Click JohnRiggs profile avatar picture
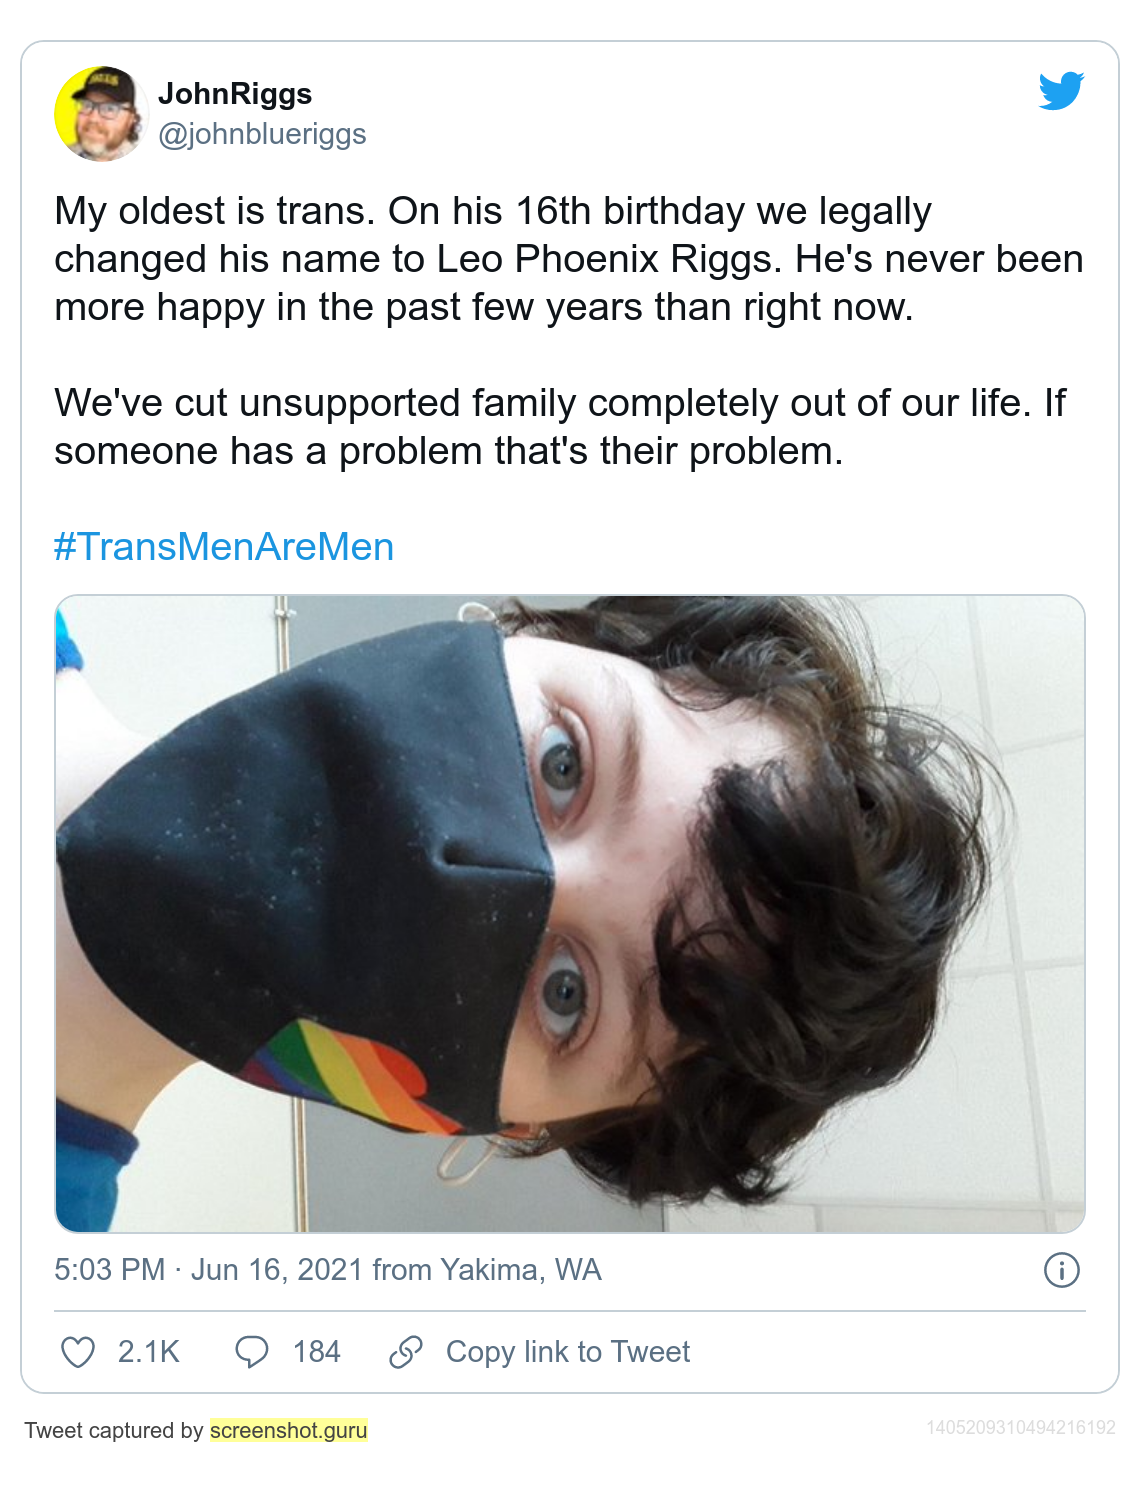The height and width of the screenshot is (1486, 1140). 101,114
